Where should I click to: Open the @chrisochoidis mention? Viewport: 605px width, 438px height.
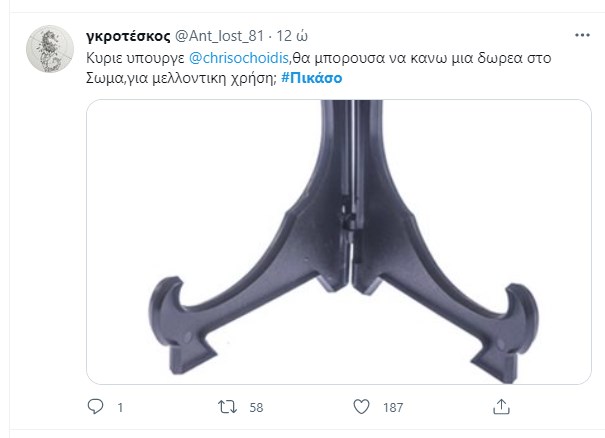pyautogui.click(x=239, y=58)
